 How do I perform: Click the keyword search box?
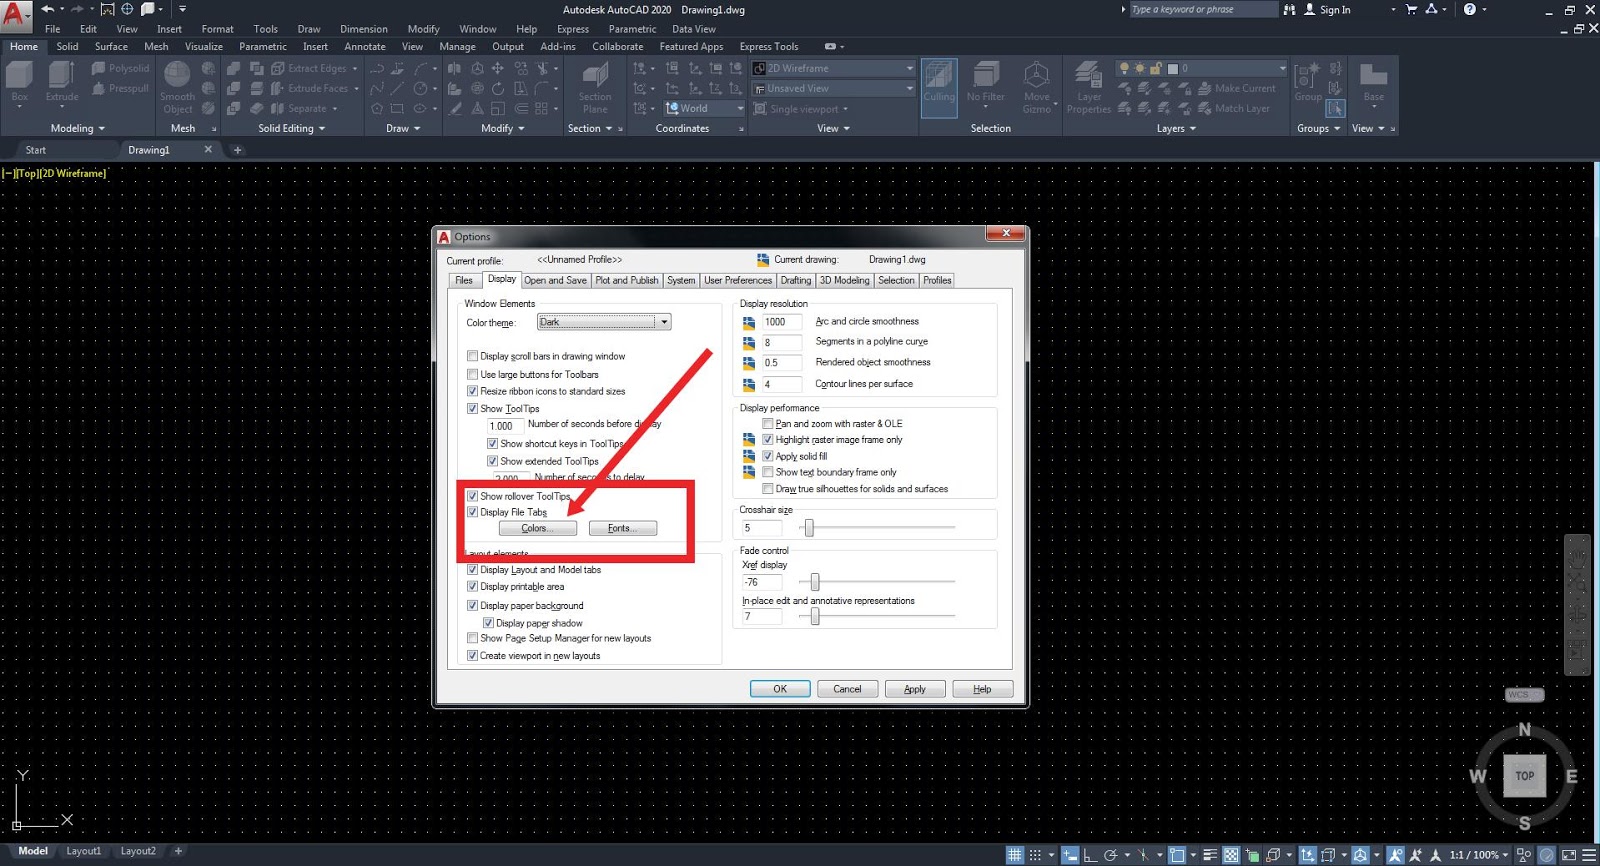(1203, 9)
